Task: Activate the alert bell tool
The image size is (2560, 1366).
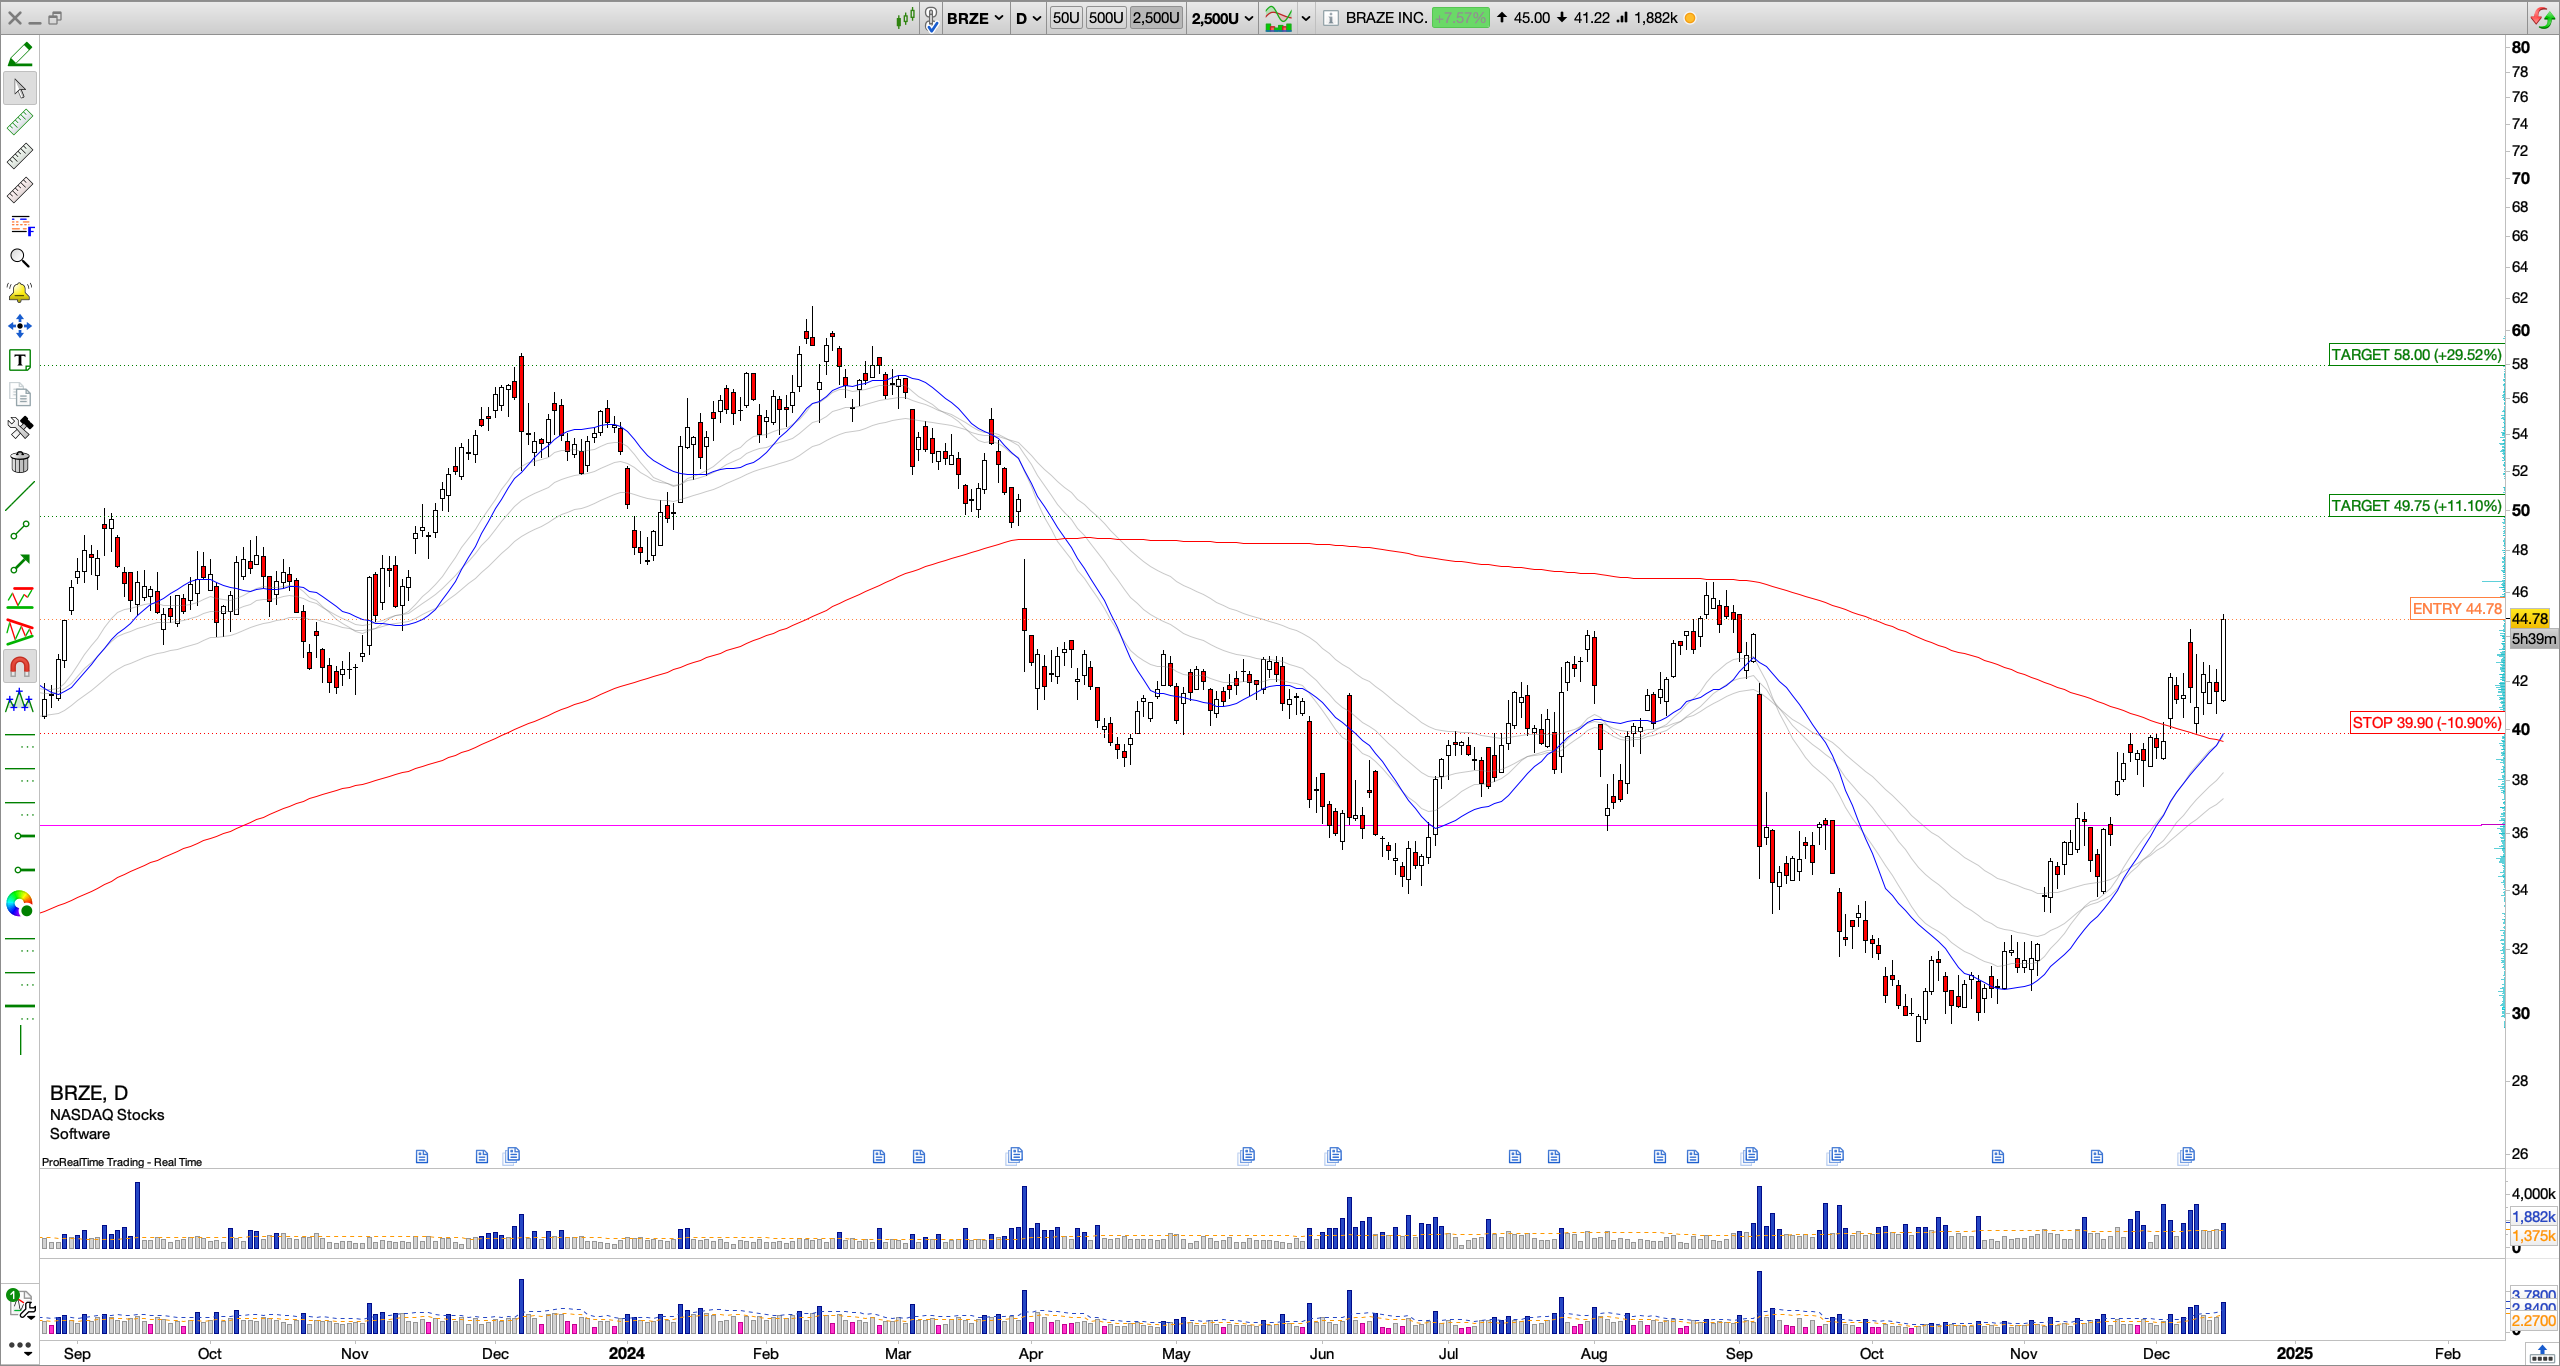Action: click(x=20, y=292)
